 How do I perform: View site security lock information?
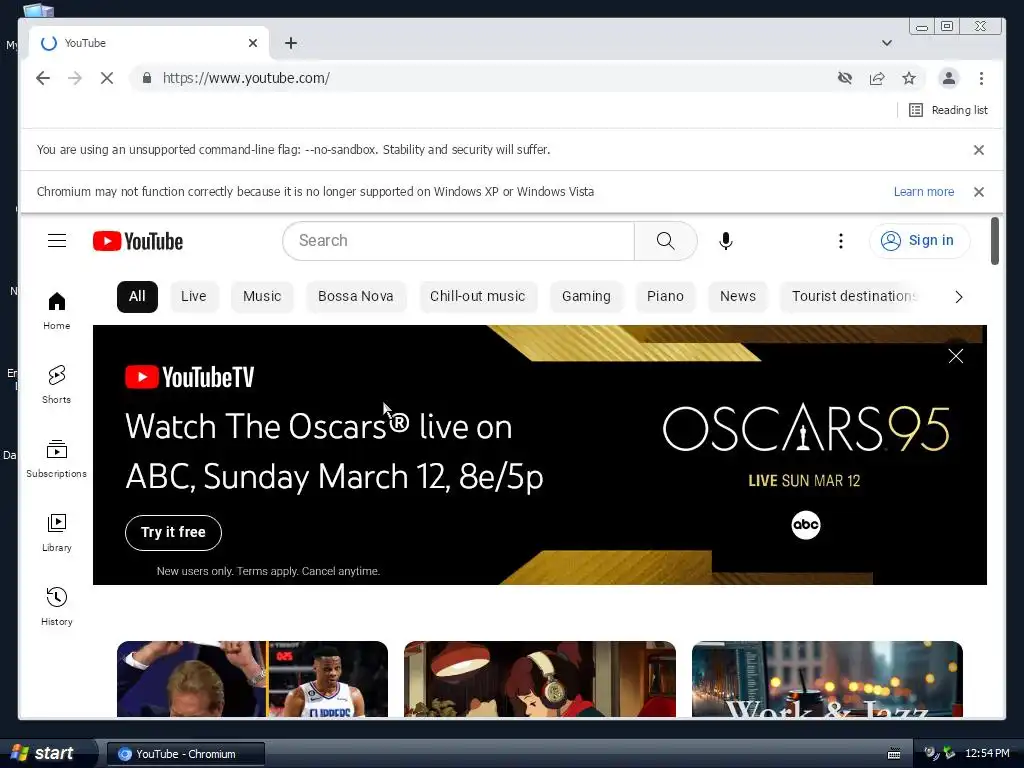[x=147, y=78]
